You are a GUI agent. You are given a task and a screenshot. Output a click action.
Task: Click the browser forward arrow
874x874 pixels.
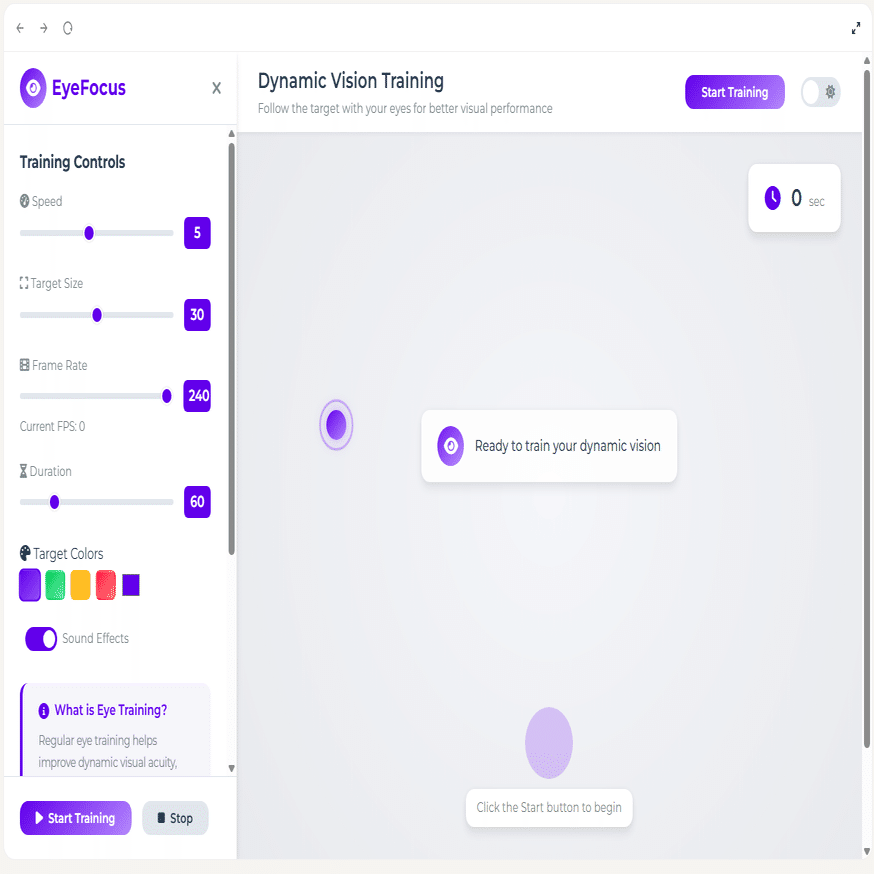point(43,28)
